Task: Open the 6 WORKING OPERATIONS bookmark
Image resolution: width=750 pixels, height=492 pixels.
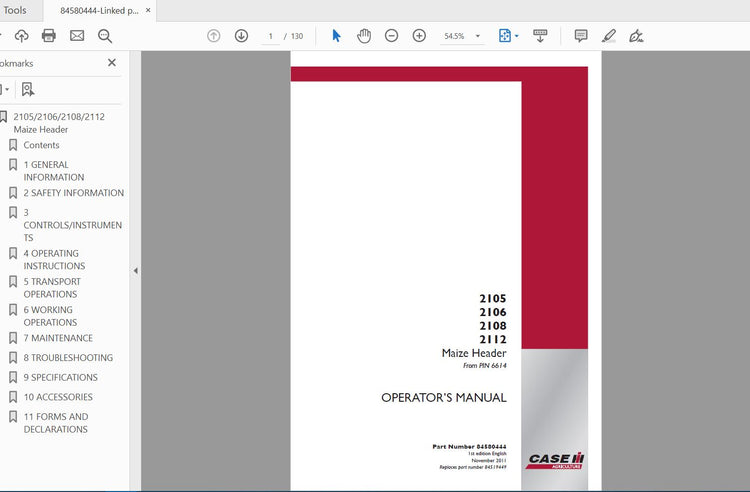Action: click(x=50, y=316)
